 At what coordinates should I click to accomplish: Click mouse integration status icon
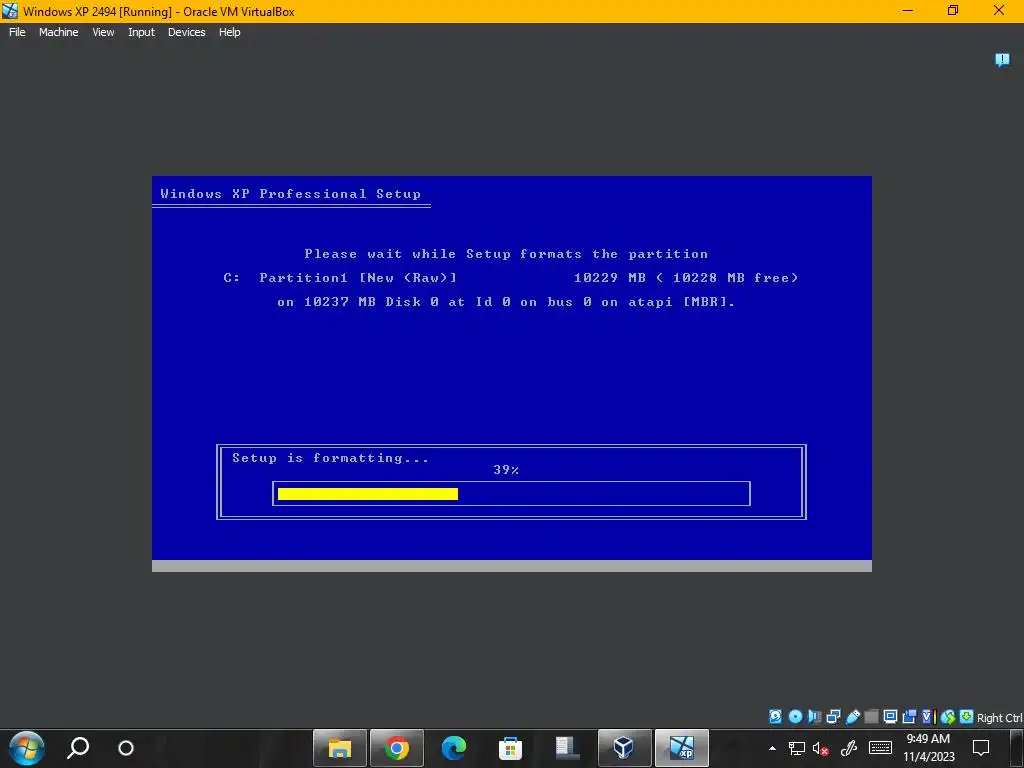pos(948,716)
